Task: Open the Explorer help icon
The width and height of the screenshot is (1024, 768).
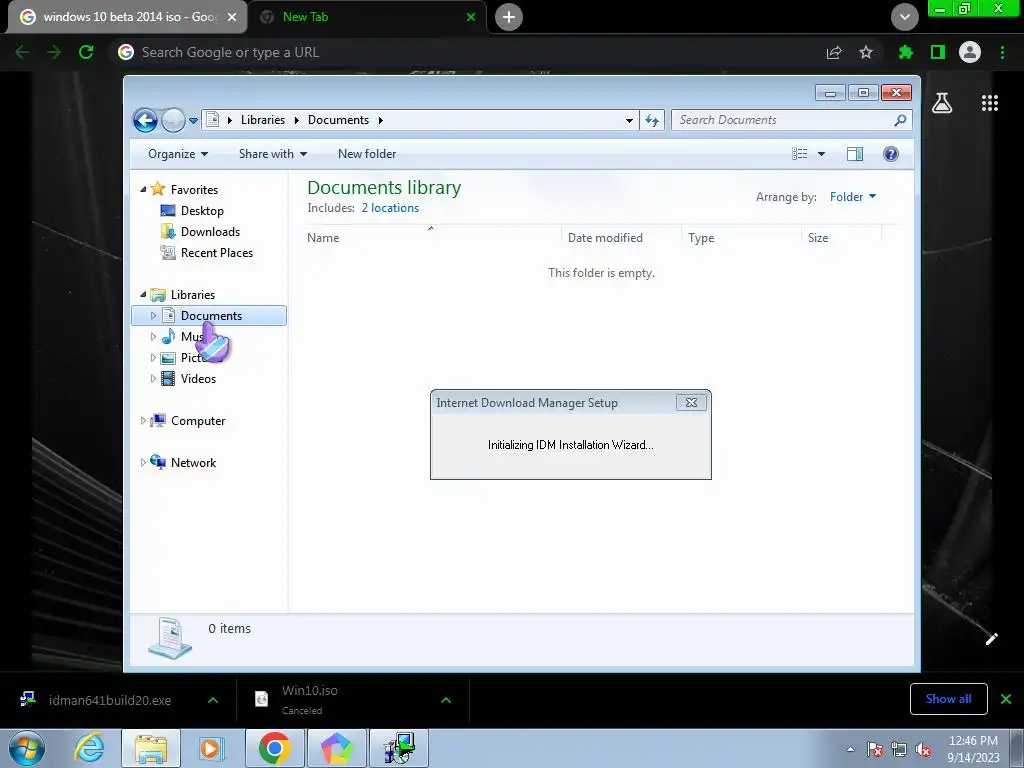Action: coord(891,154)
